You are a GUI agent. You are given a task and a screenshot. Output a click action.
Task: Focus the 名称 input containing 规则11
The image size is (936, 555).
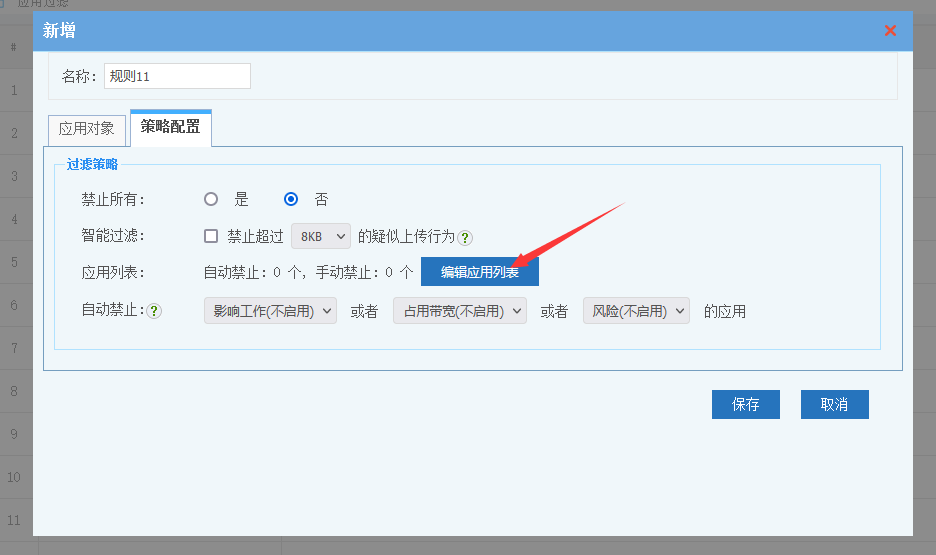coord(177,76)
